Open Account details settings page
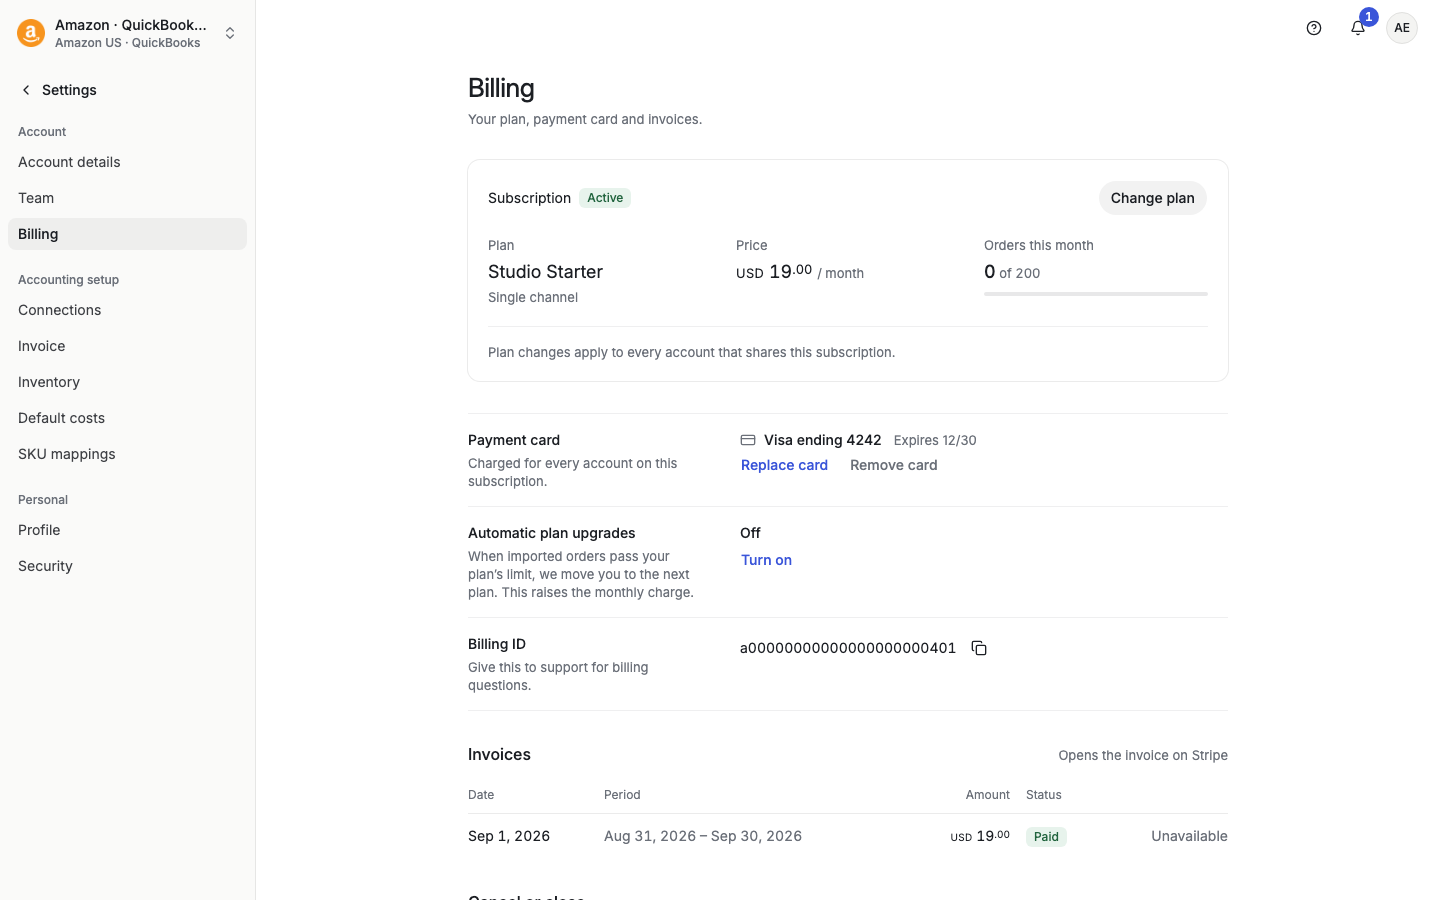This screenshot has width=1440, height=900. pyautogui.click(x=127, y=162)
